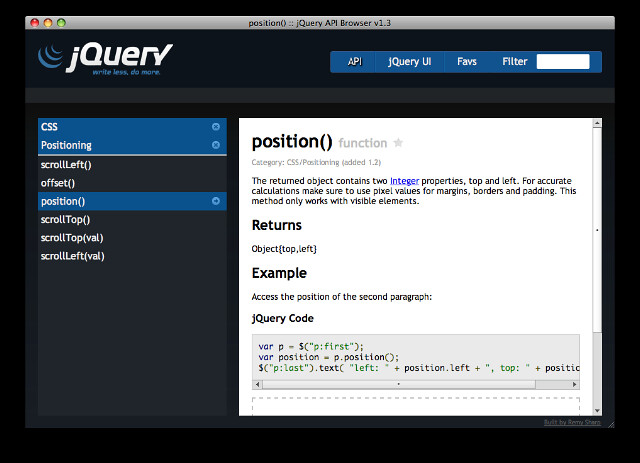The height and width of the screenshot is (463, 640).
Task: Open the Favs tab
Action: pyautogui.click(x=467, y=62)
